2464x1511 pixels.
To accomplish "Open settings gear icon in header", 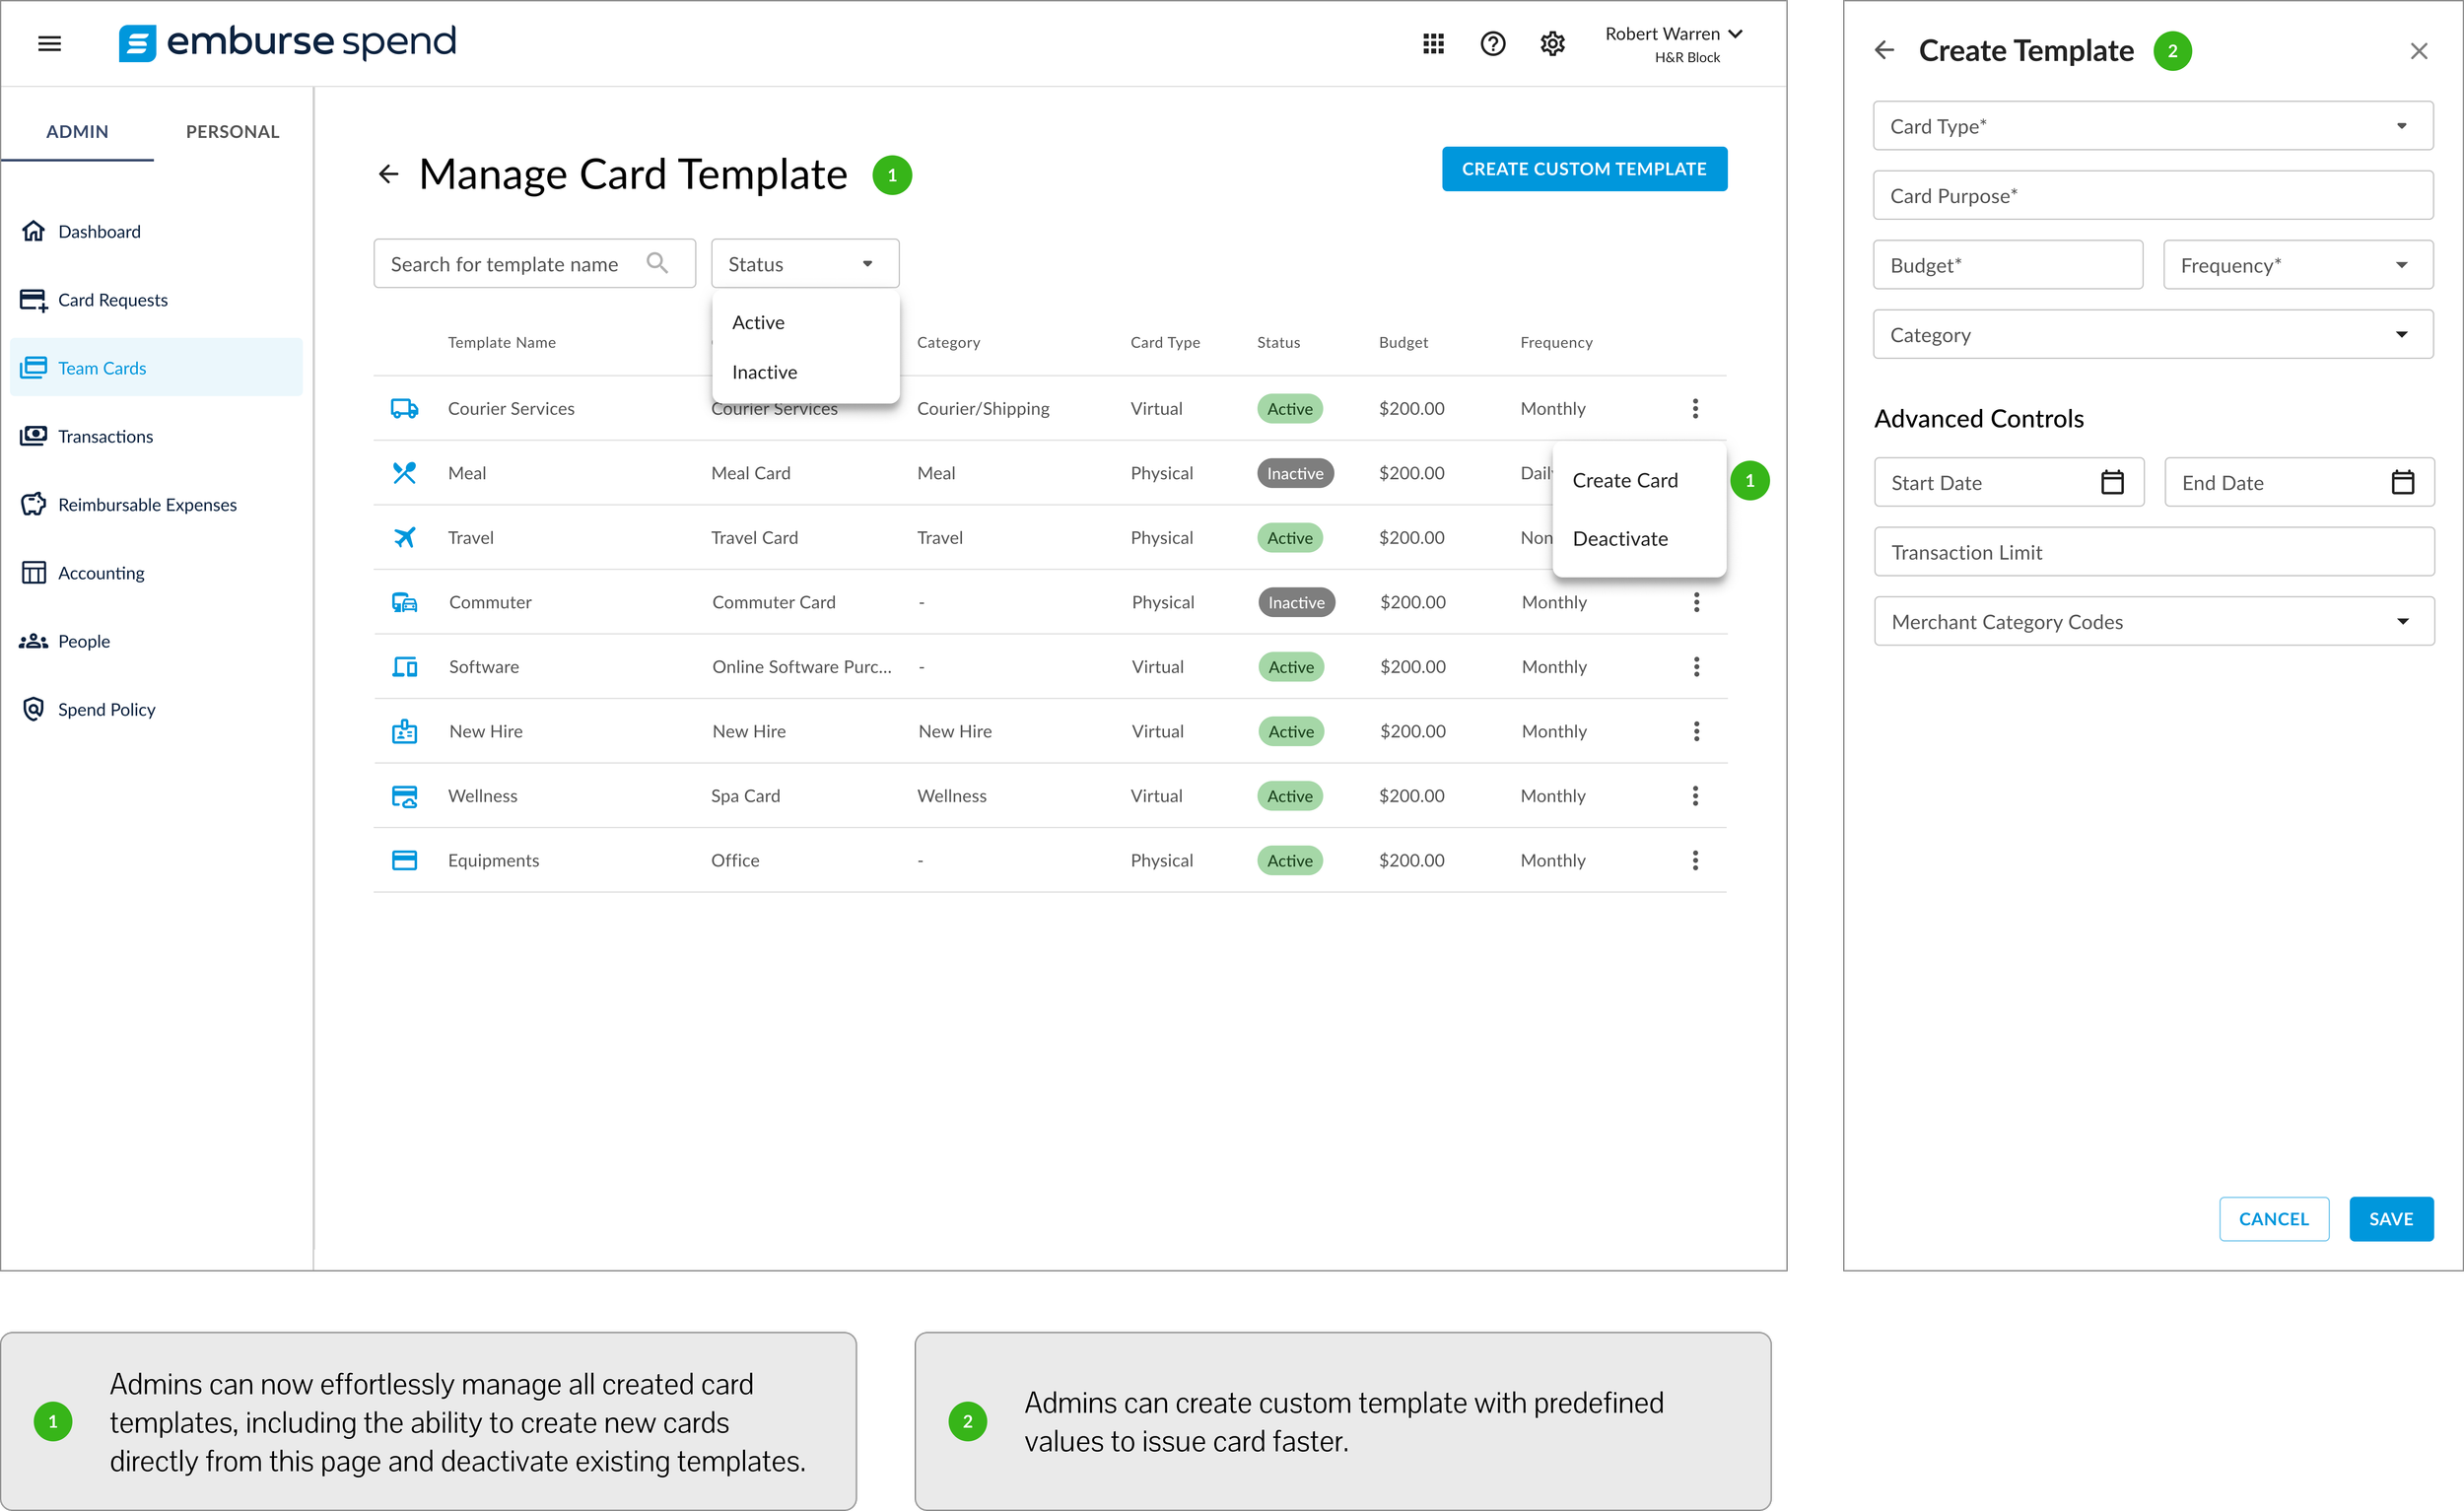I will [x=1552, y=44].
